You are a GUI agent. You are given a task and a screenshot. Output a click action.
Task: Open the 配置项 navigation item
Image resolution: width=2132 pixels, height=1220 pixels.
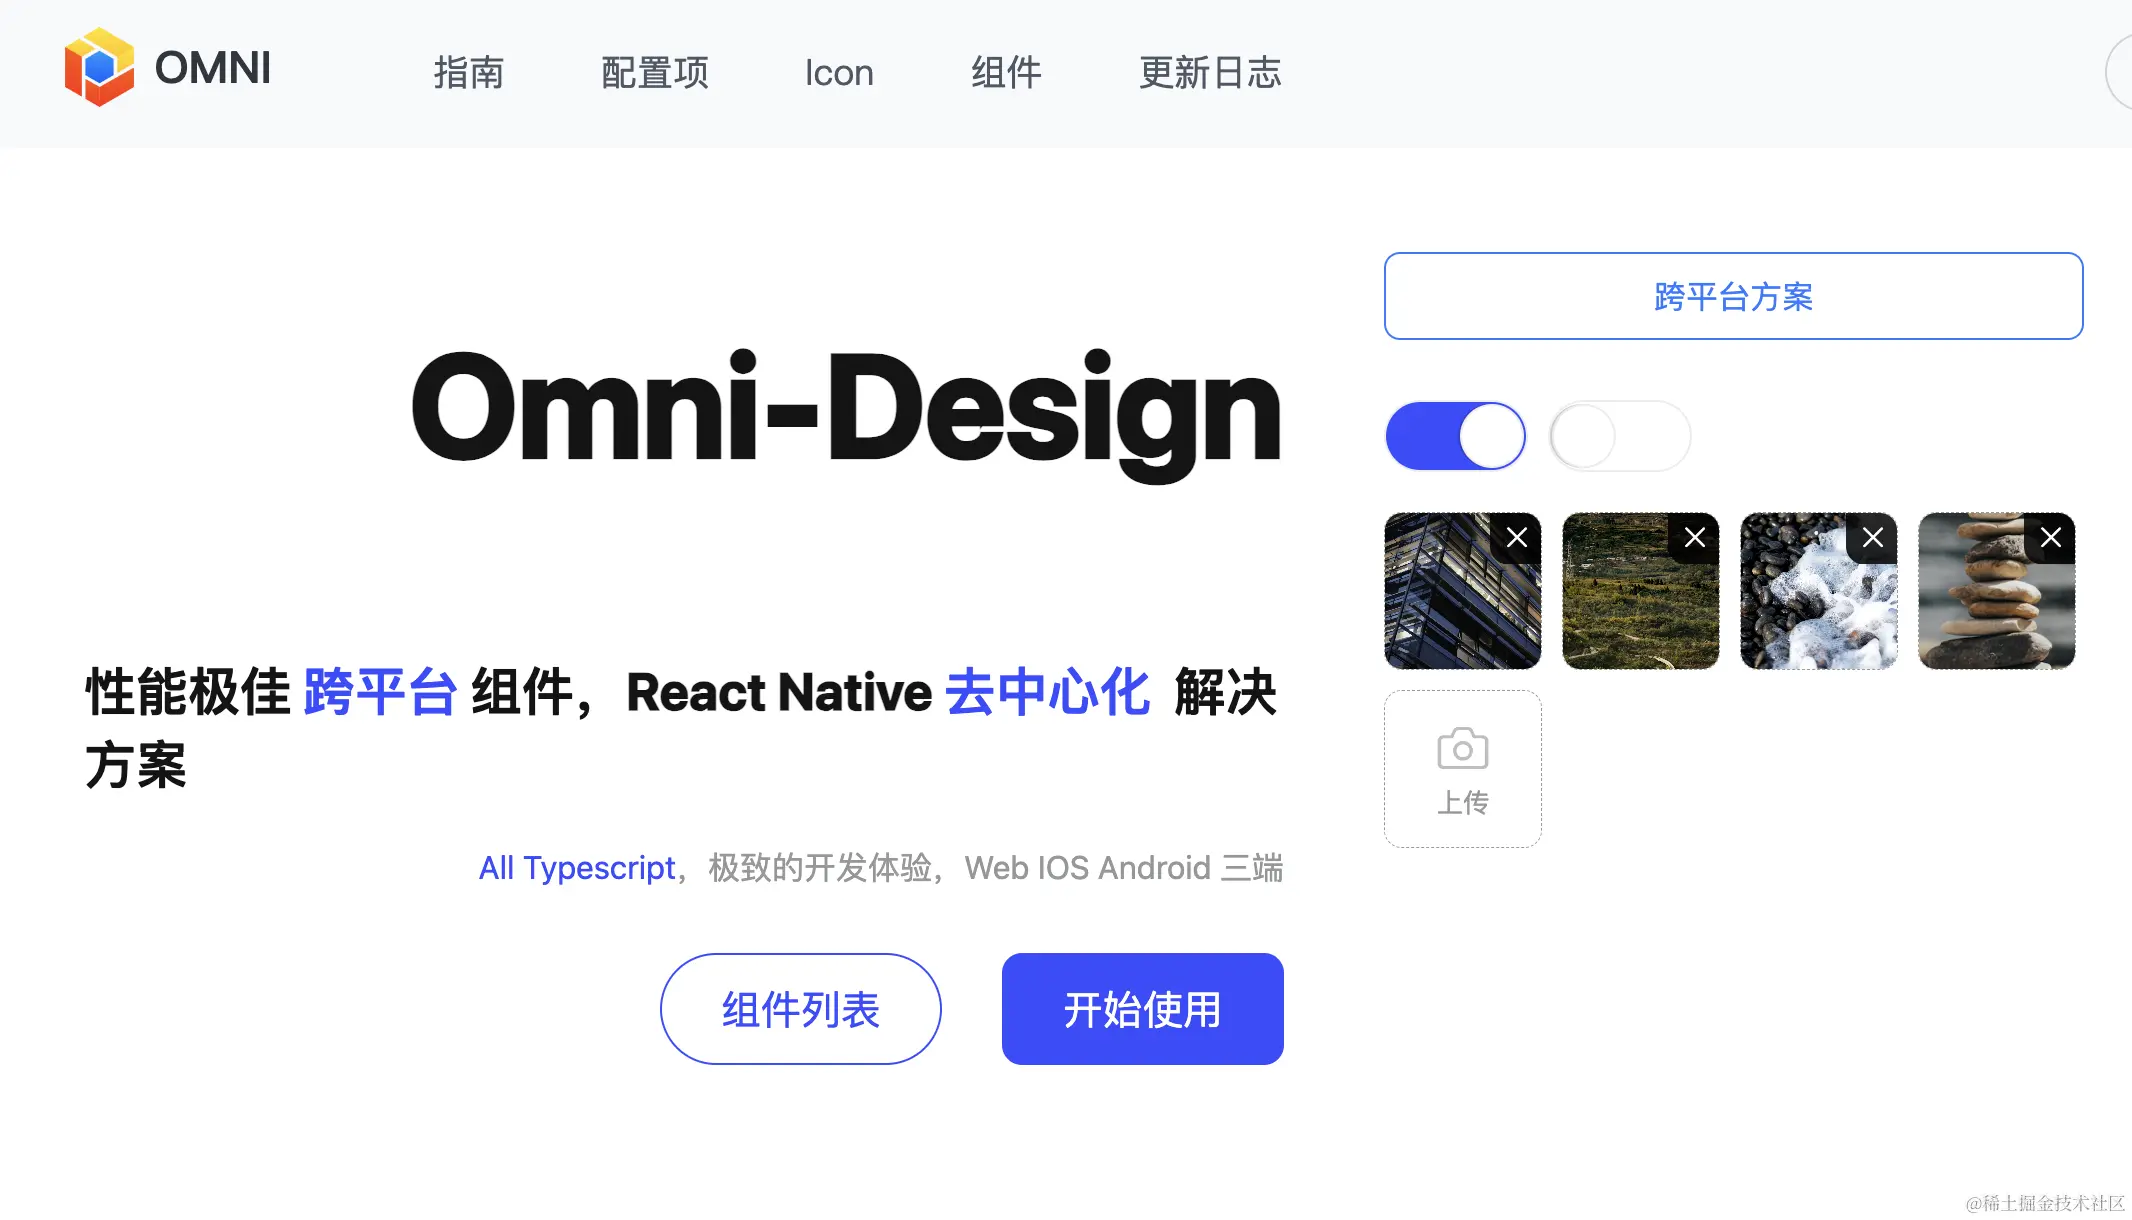pos(655,72)
